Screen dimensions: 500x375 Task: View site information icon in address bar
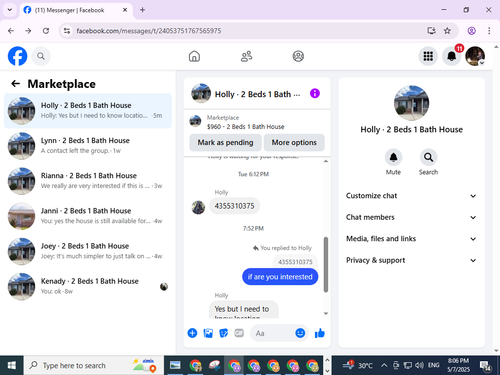[x=67, y=31]
